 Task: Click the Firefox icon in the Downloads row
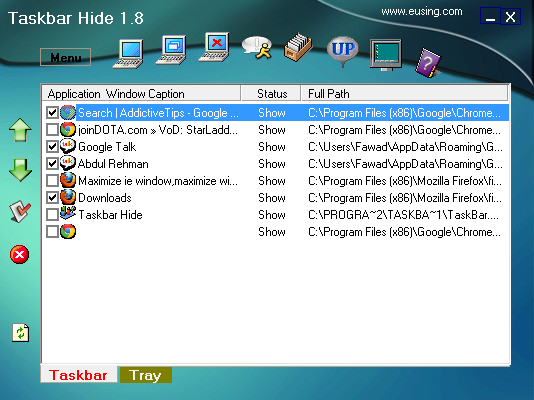coord(68,197)
